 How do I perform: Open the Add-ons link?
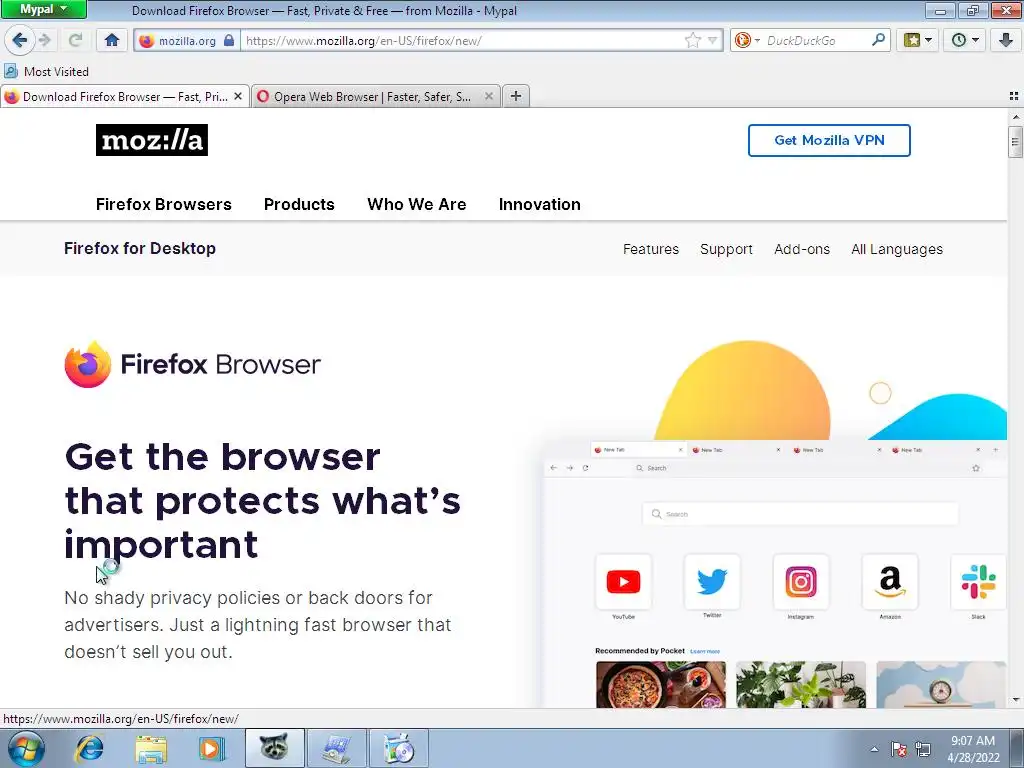coord(802,249)
